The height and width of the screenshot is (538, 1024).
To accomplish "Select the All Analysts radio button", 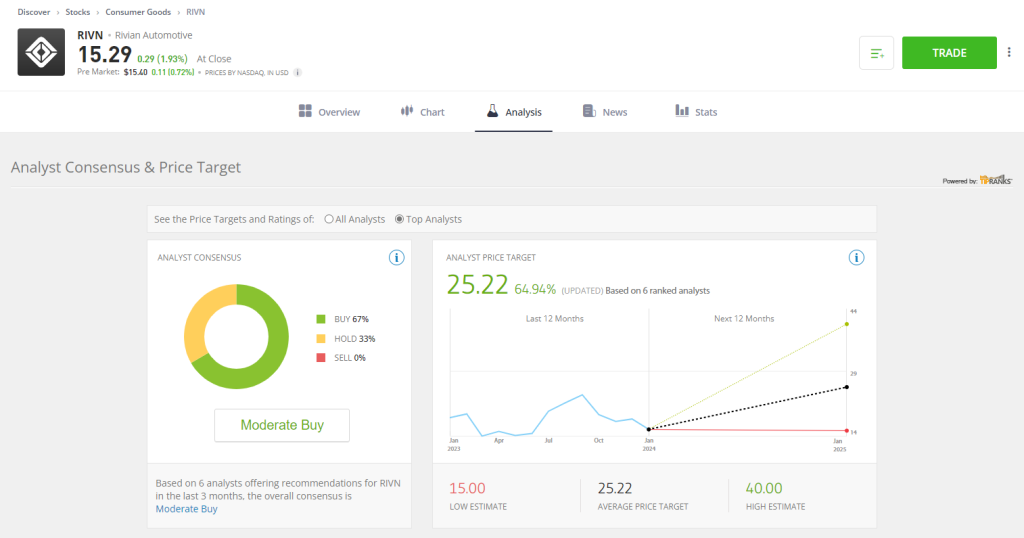I will point(329,219).
